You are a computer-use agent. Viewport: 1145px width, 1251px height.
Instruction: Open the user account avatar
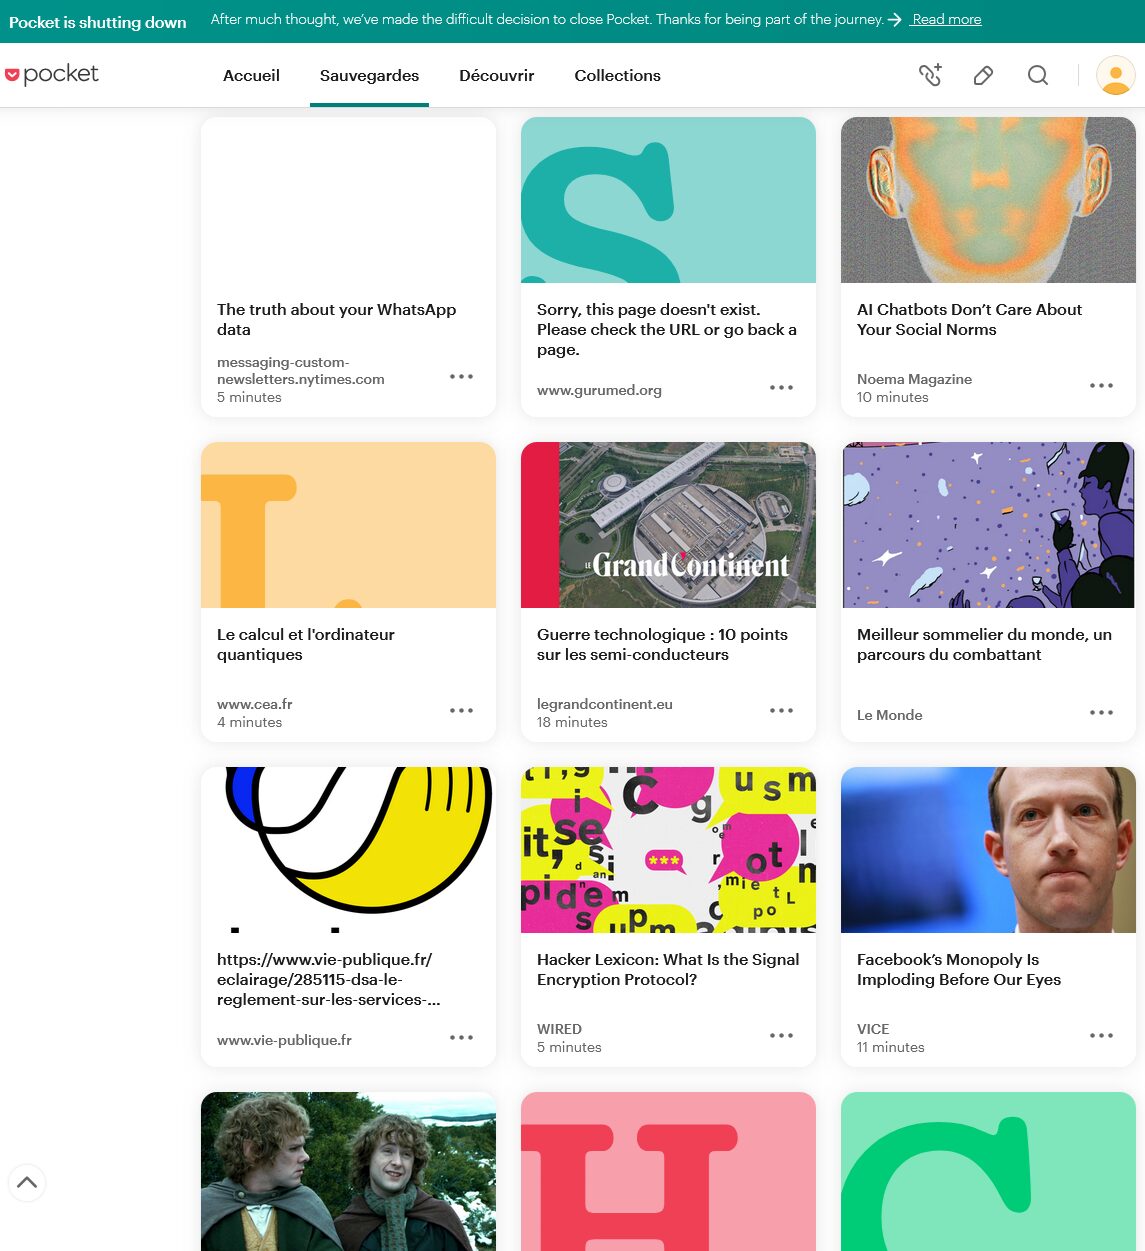coord(1115,75)
